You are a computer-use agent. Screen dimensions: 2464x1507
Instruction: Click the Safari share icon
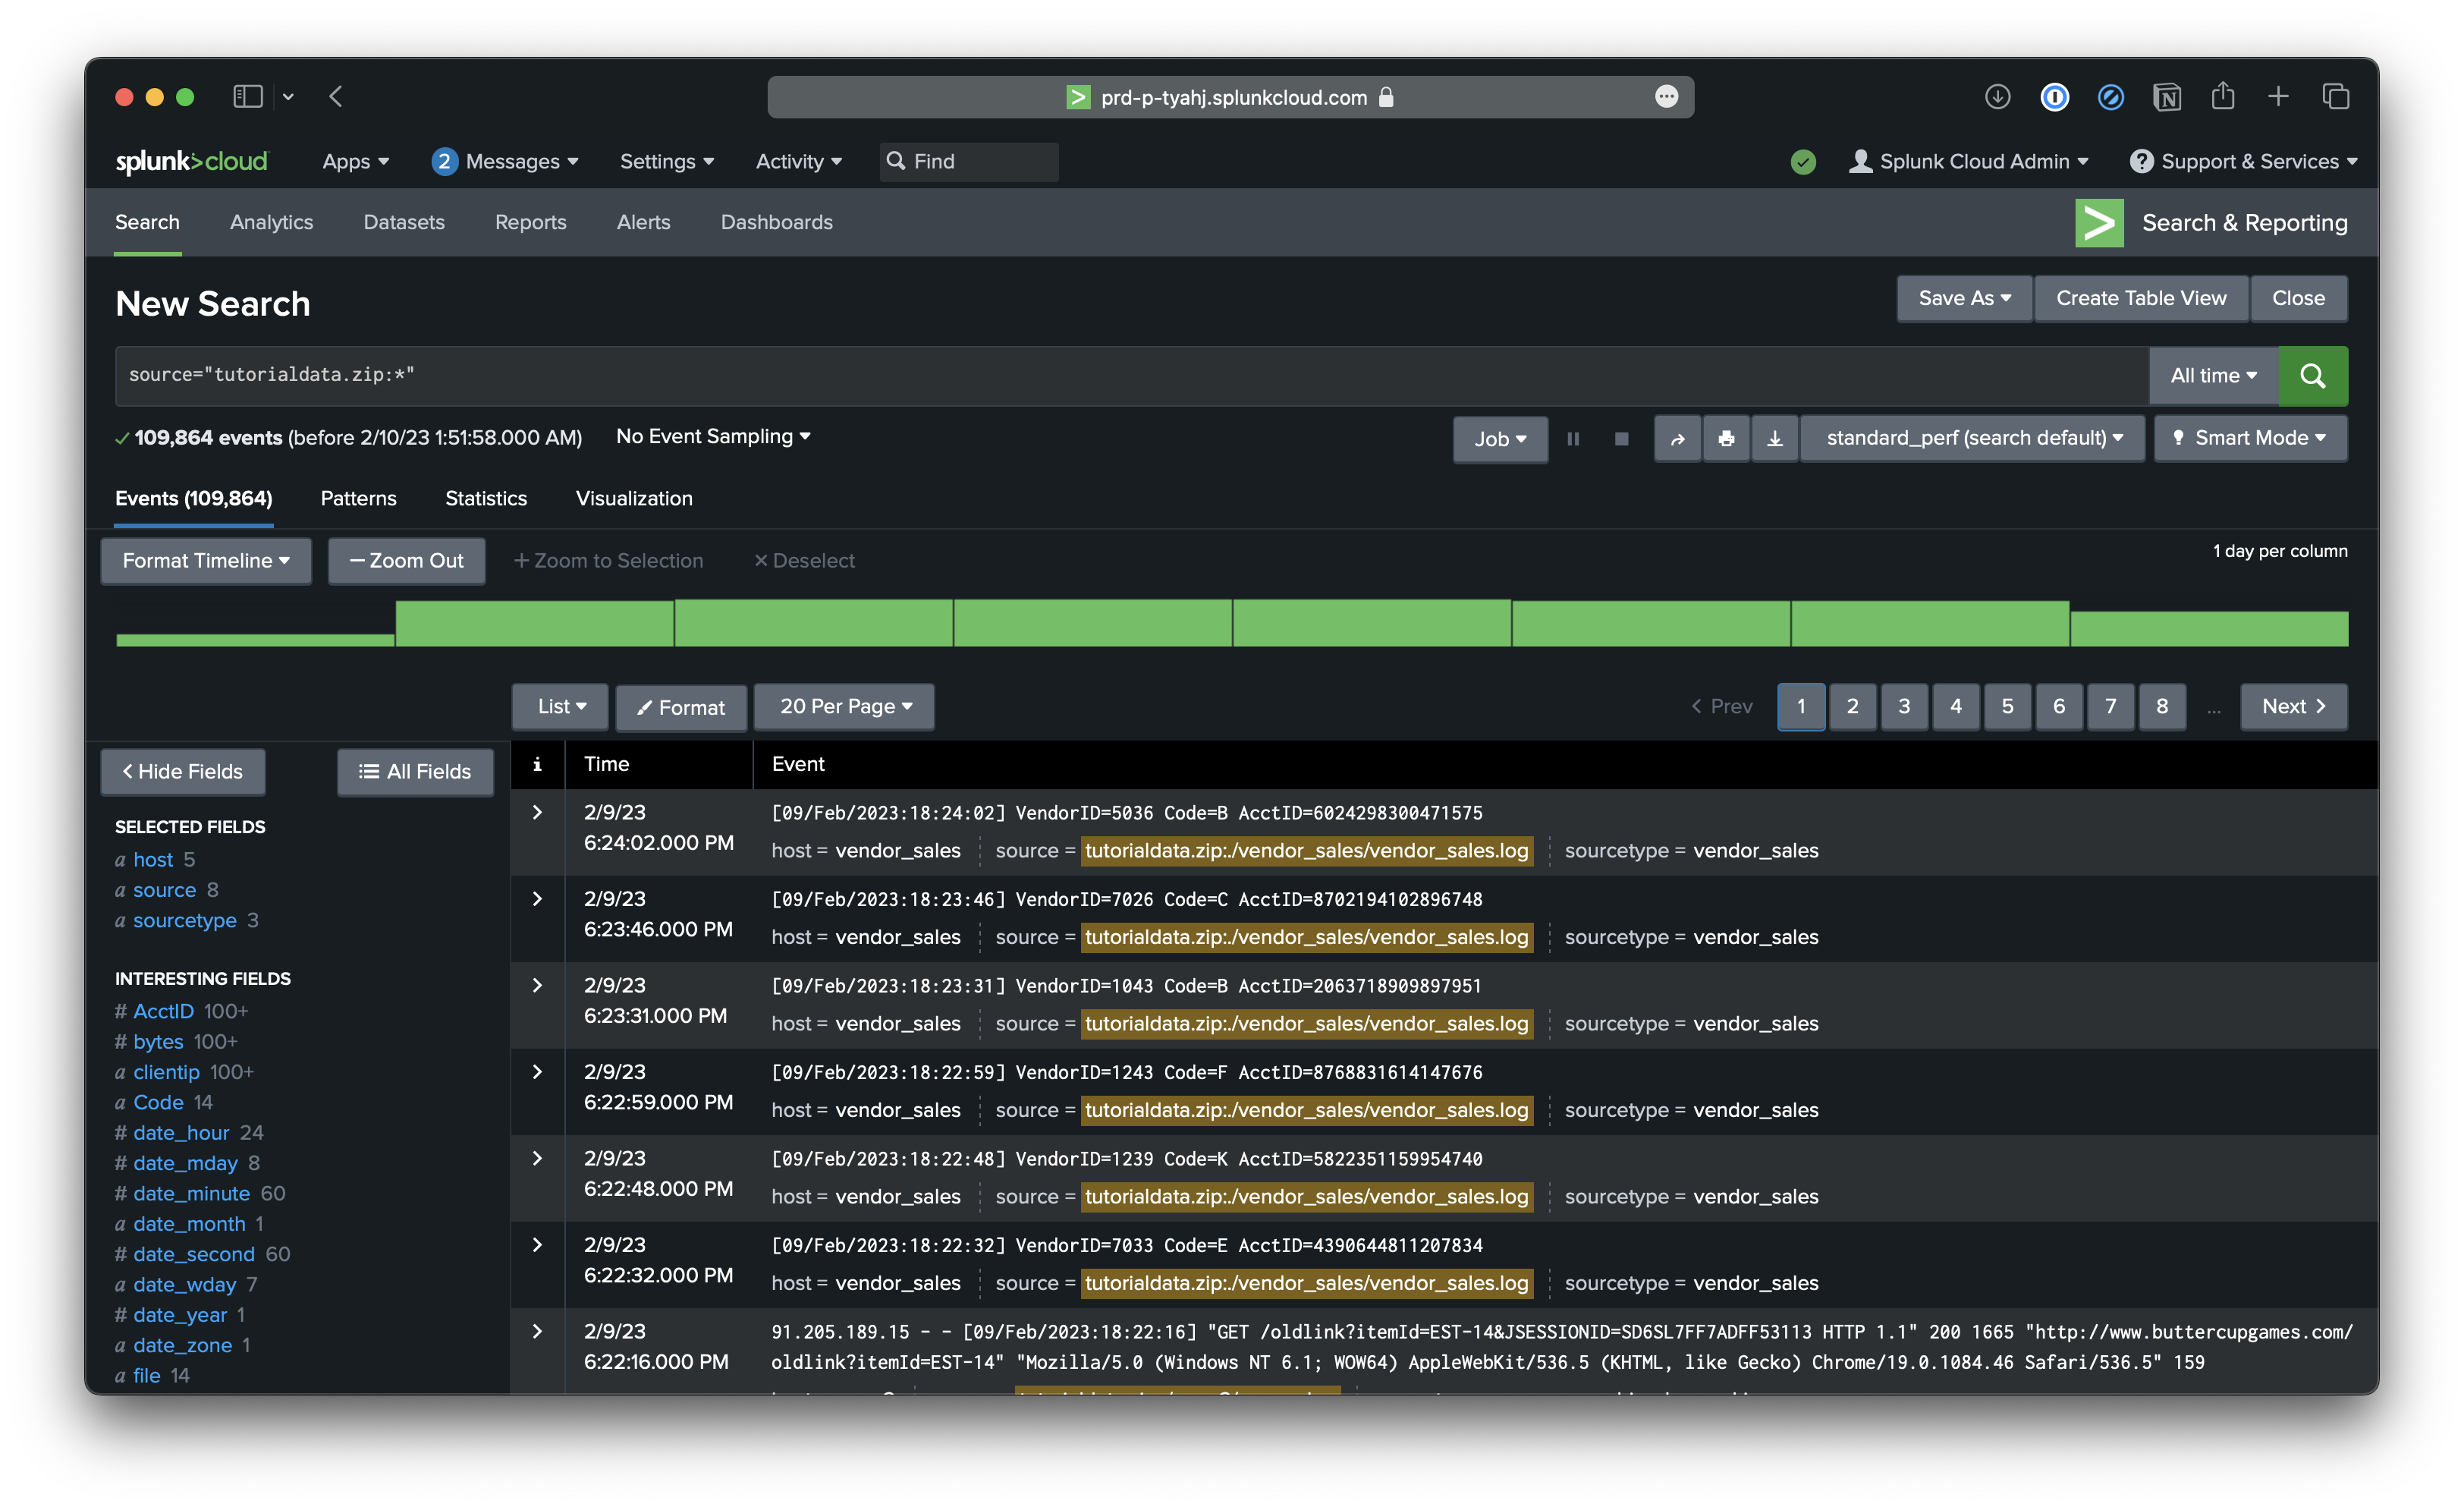click(2222, 97)
